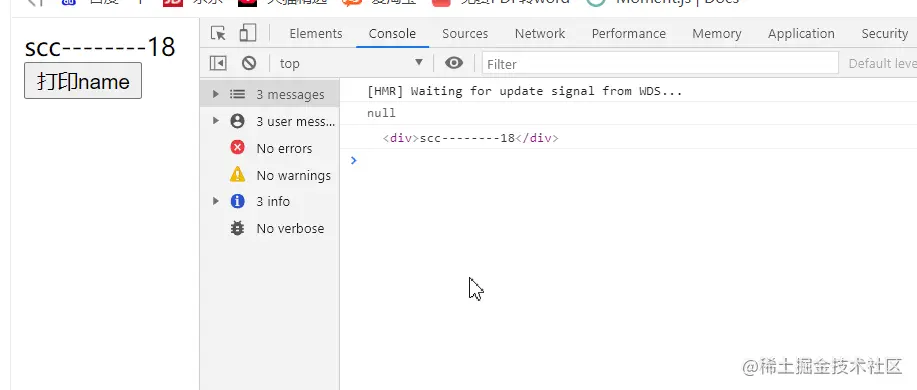Select the blue info icon
The height and width of the screenshot is (390, 917).
pyautogui.click(x=237, y=201)
